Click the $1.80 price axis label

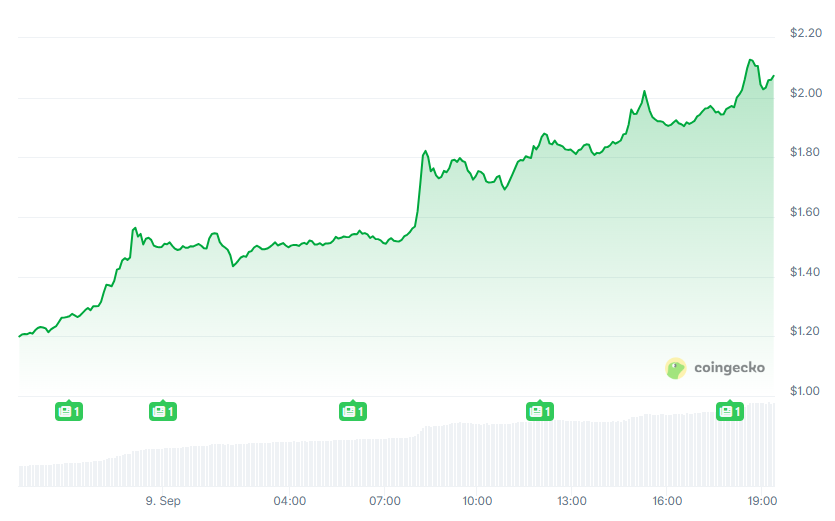click(x=805, y=152)
